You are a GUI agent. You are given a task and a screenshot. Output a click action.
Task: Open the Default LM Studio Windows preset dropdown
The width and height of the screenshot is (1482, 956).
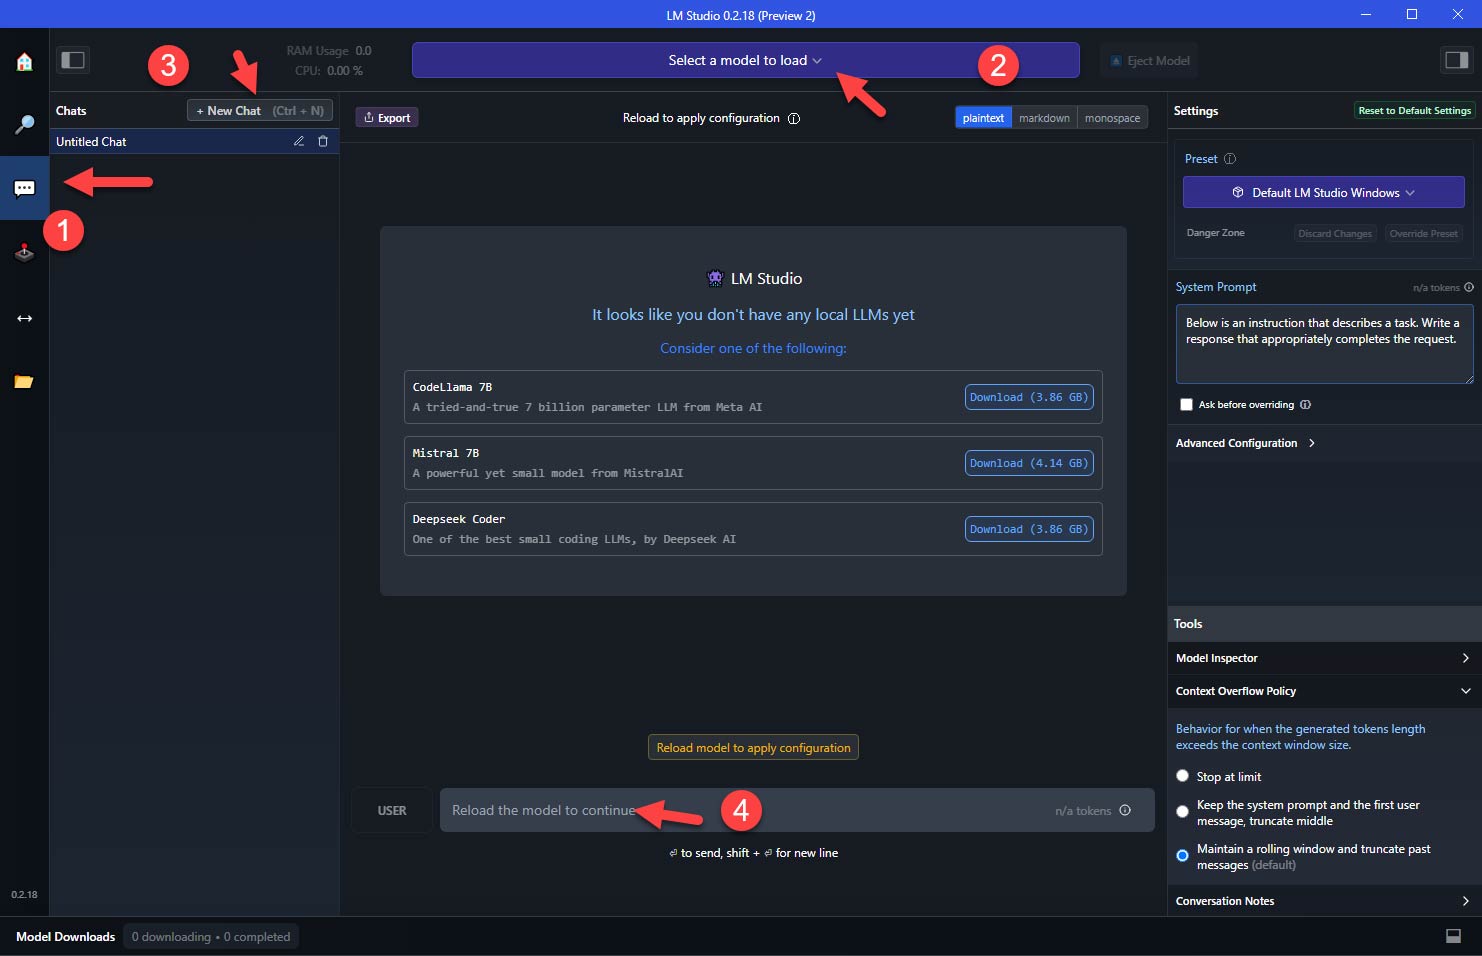[1323, 192]
